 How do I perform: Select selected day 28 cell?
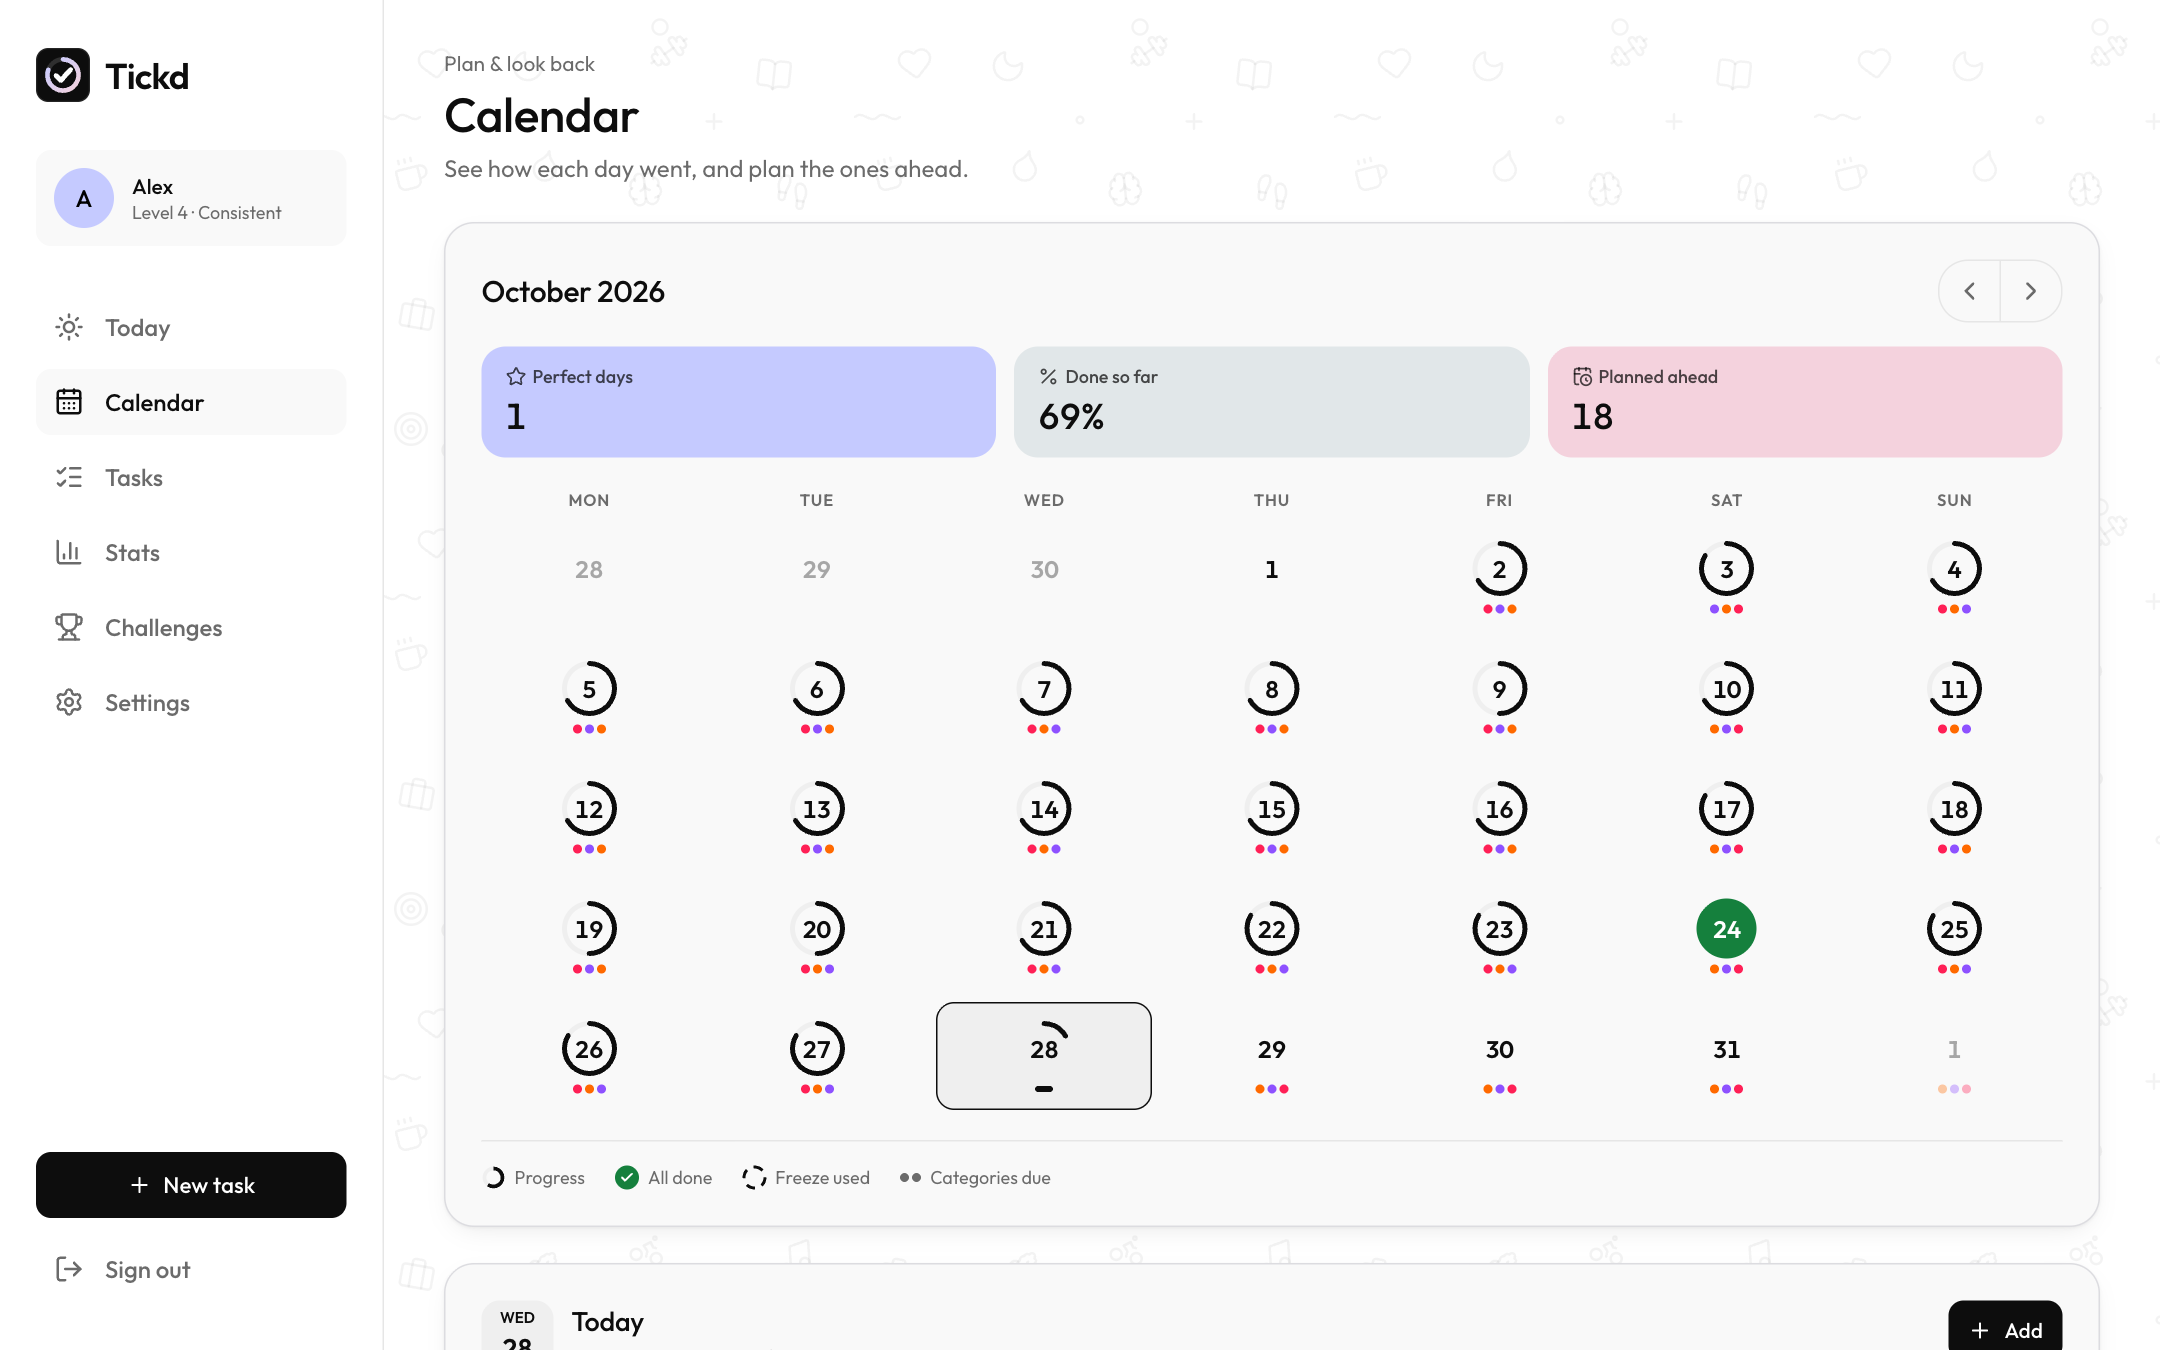click(x=1043, y=1055)
